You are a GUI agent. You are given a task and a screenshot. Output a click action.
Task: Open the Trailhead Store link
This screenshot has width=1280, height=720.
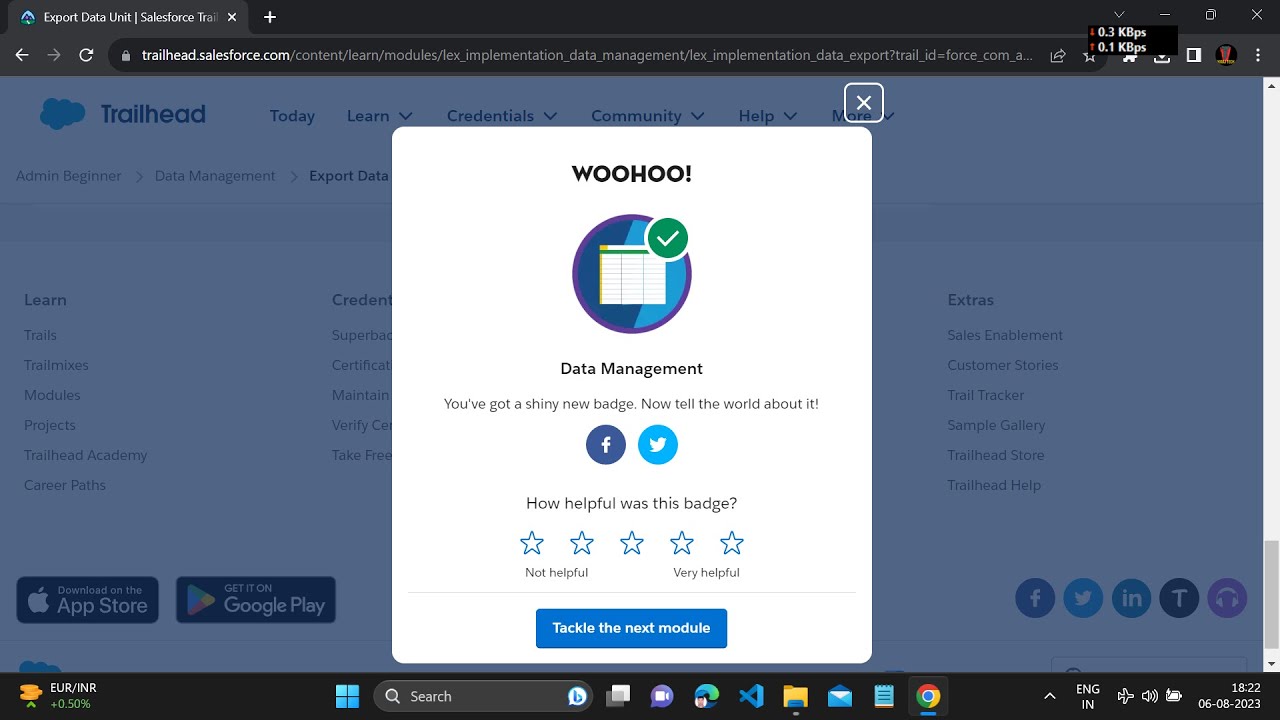pos(996,455)
